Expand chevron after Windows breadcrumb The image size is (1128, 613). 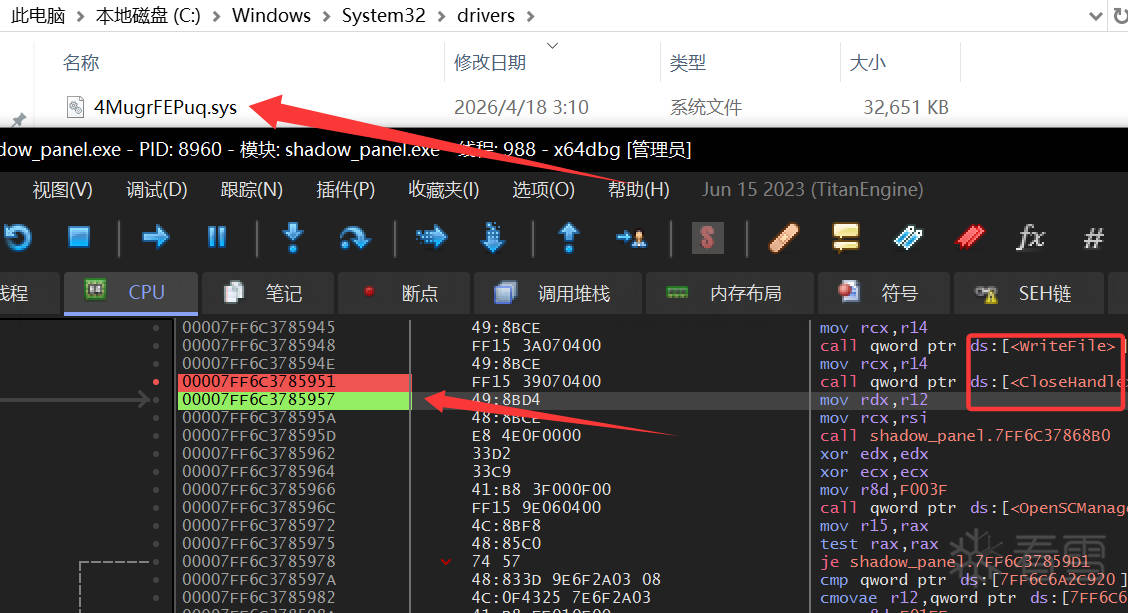pyautogui.click(x=327, y=16)
